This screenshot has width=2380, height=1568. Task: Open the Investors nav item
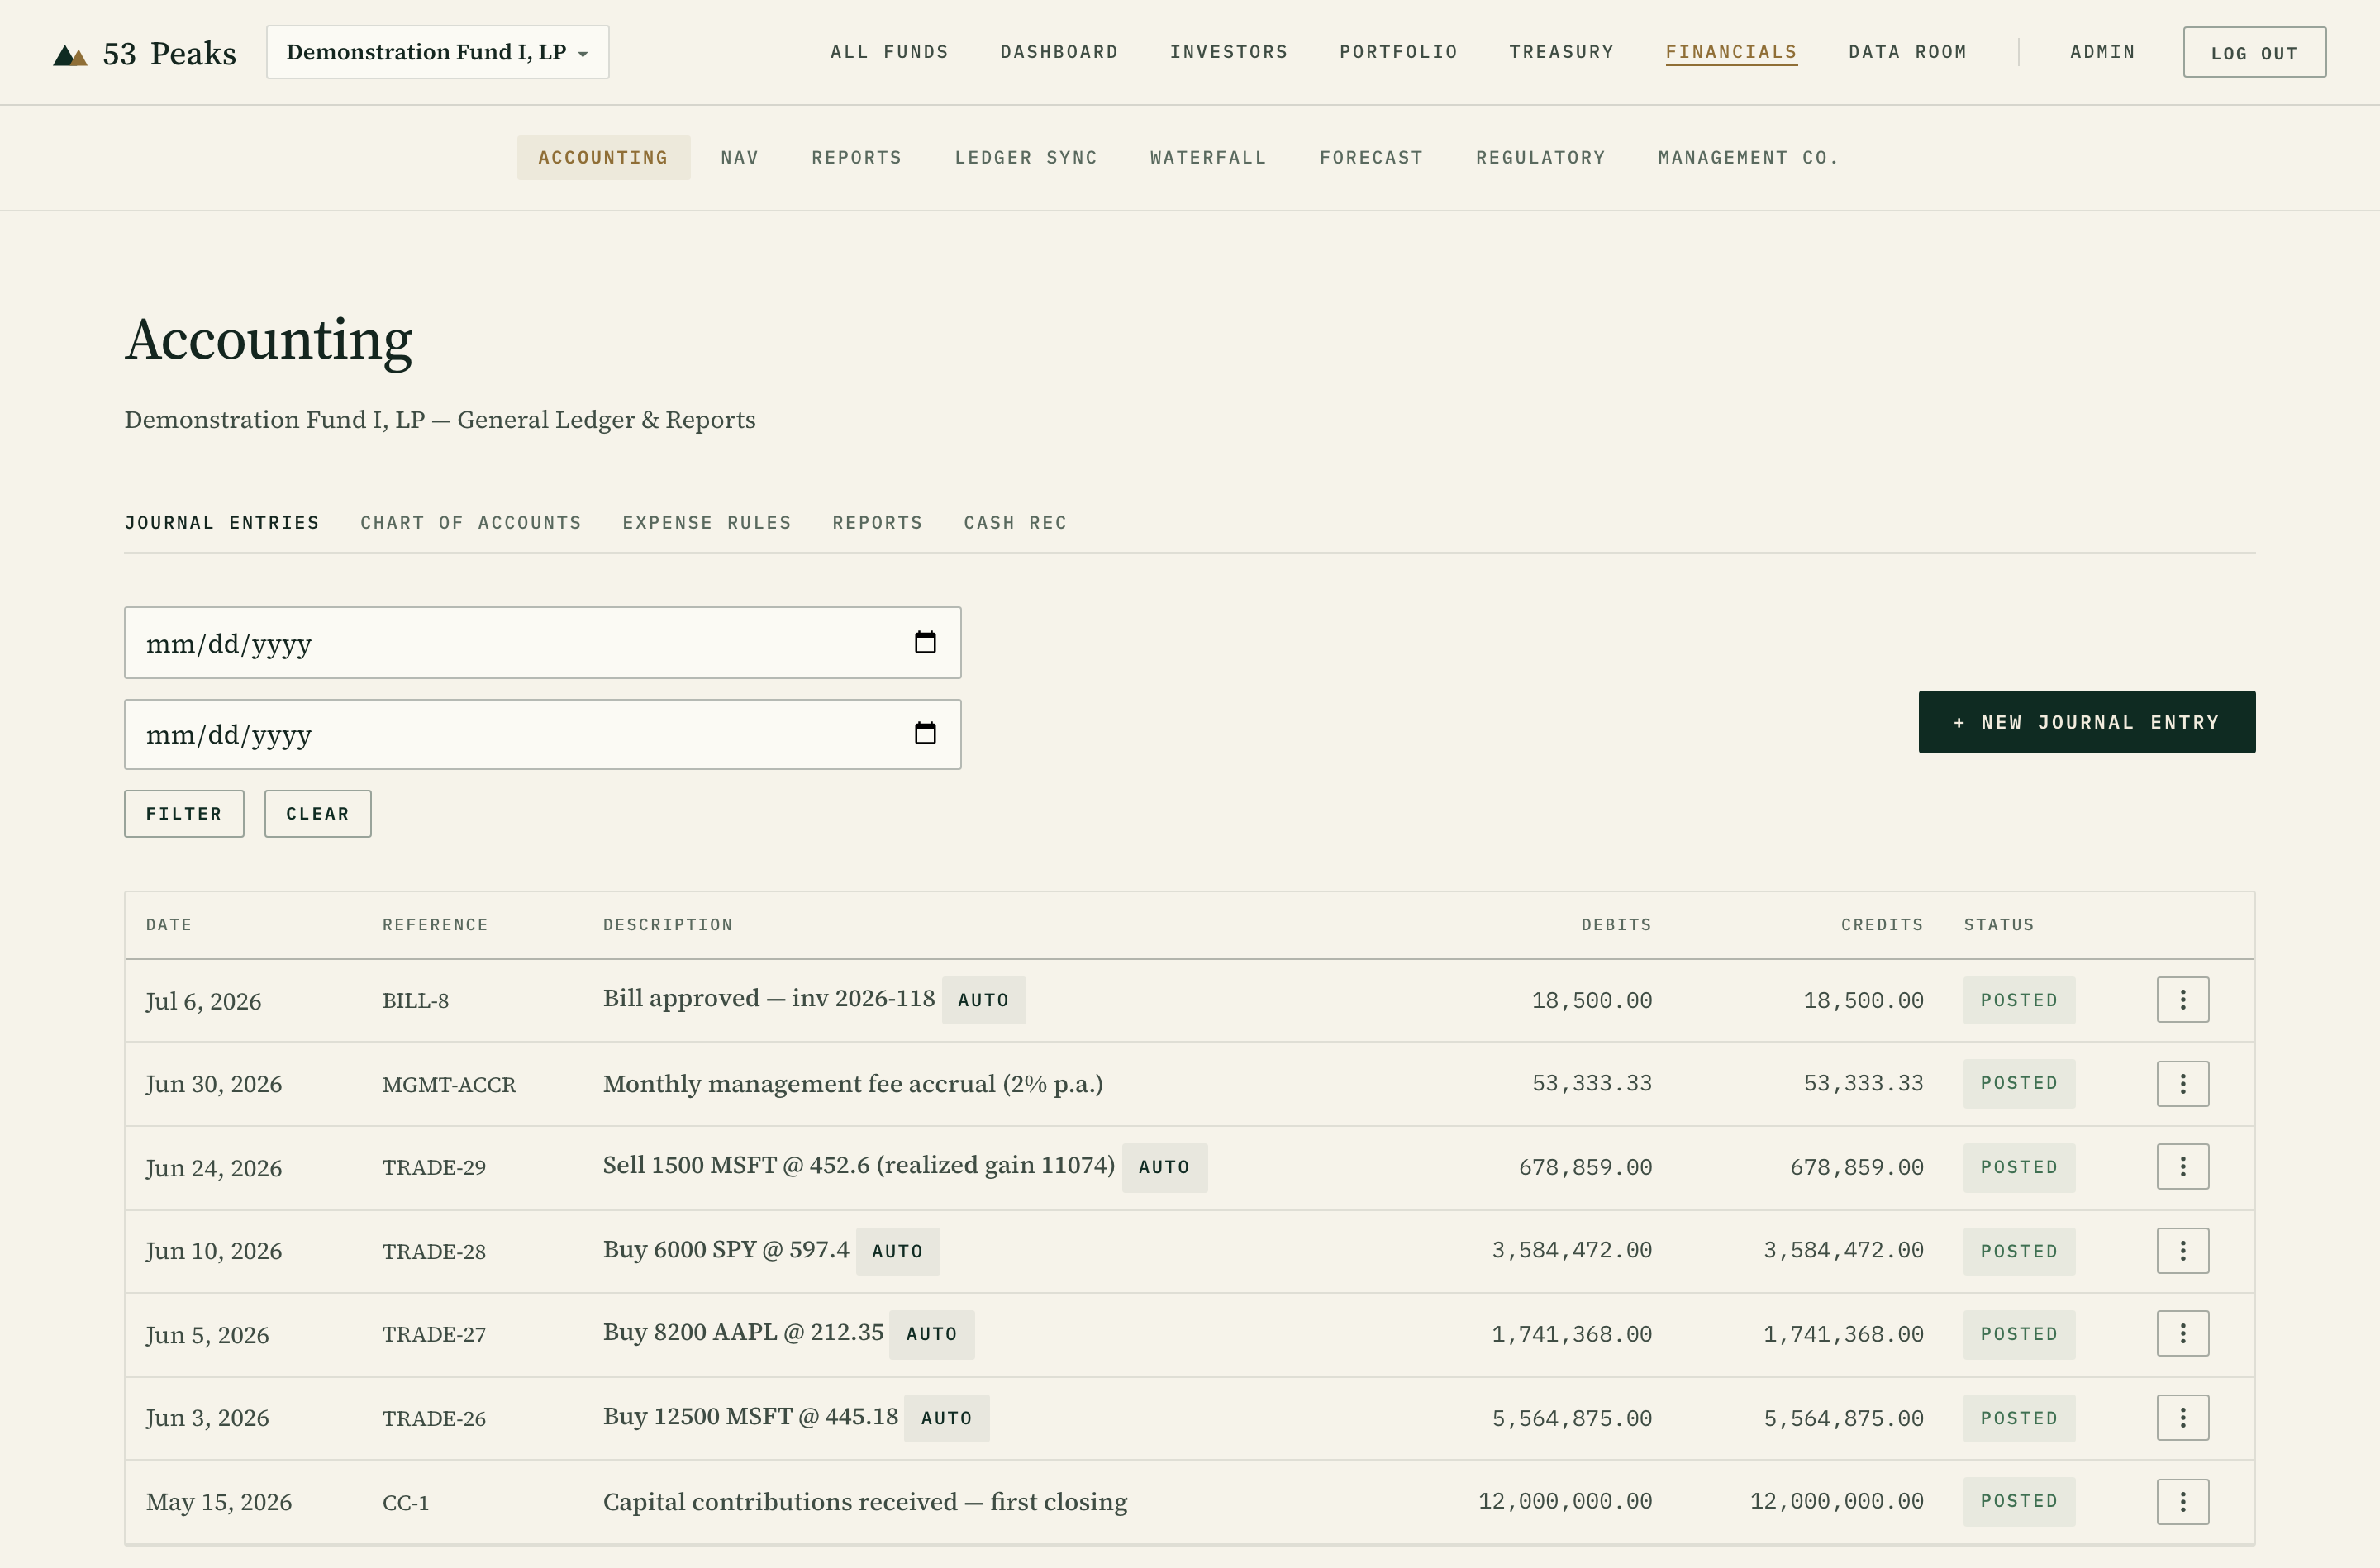(x=1229, y=52)
